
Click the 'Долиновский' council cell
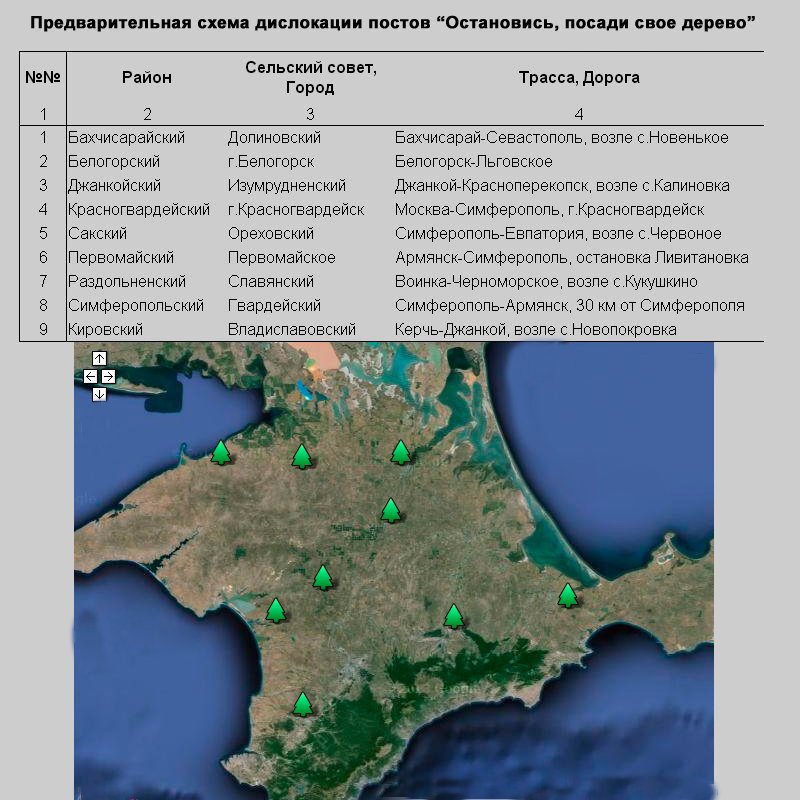[x=274, y=137]
